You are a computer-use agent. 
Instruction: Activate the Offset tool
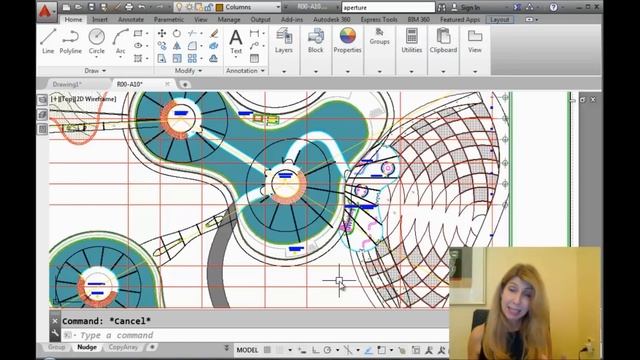click(x=213, y=58)
